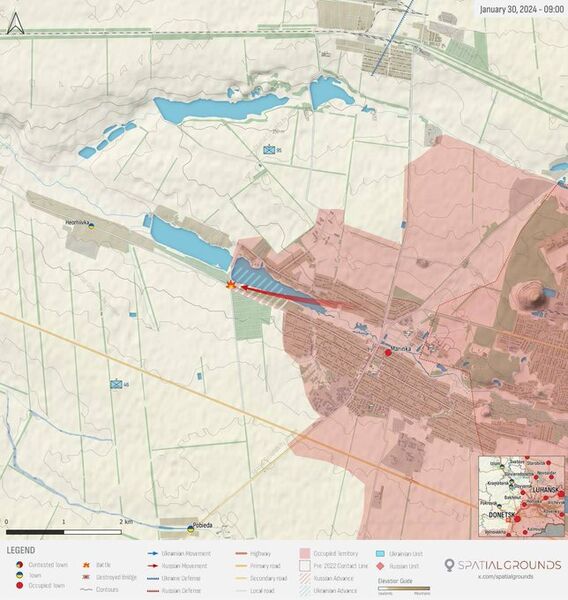Click the Russian Unit diamond legend icon
568x600 pixels.
380,566
